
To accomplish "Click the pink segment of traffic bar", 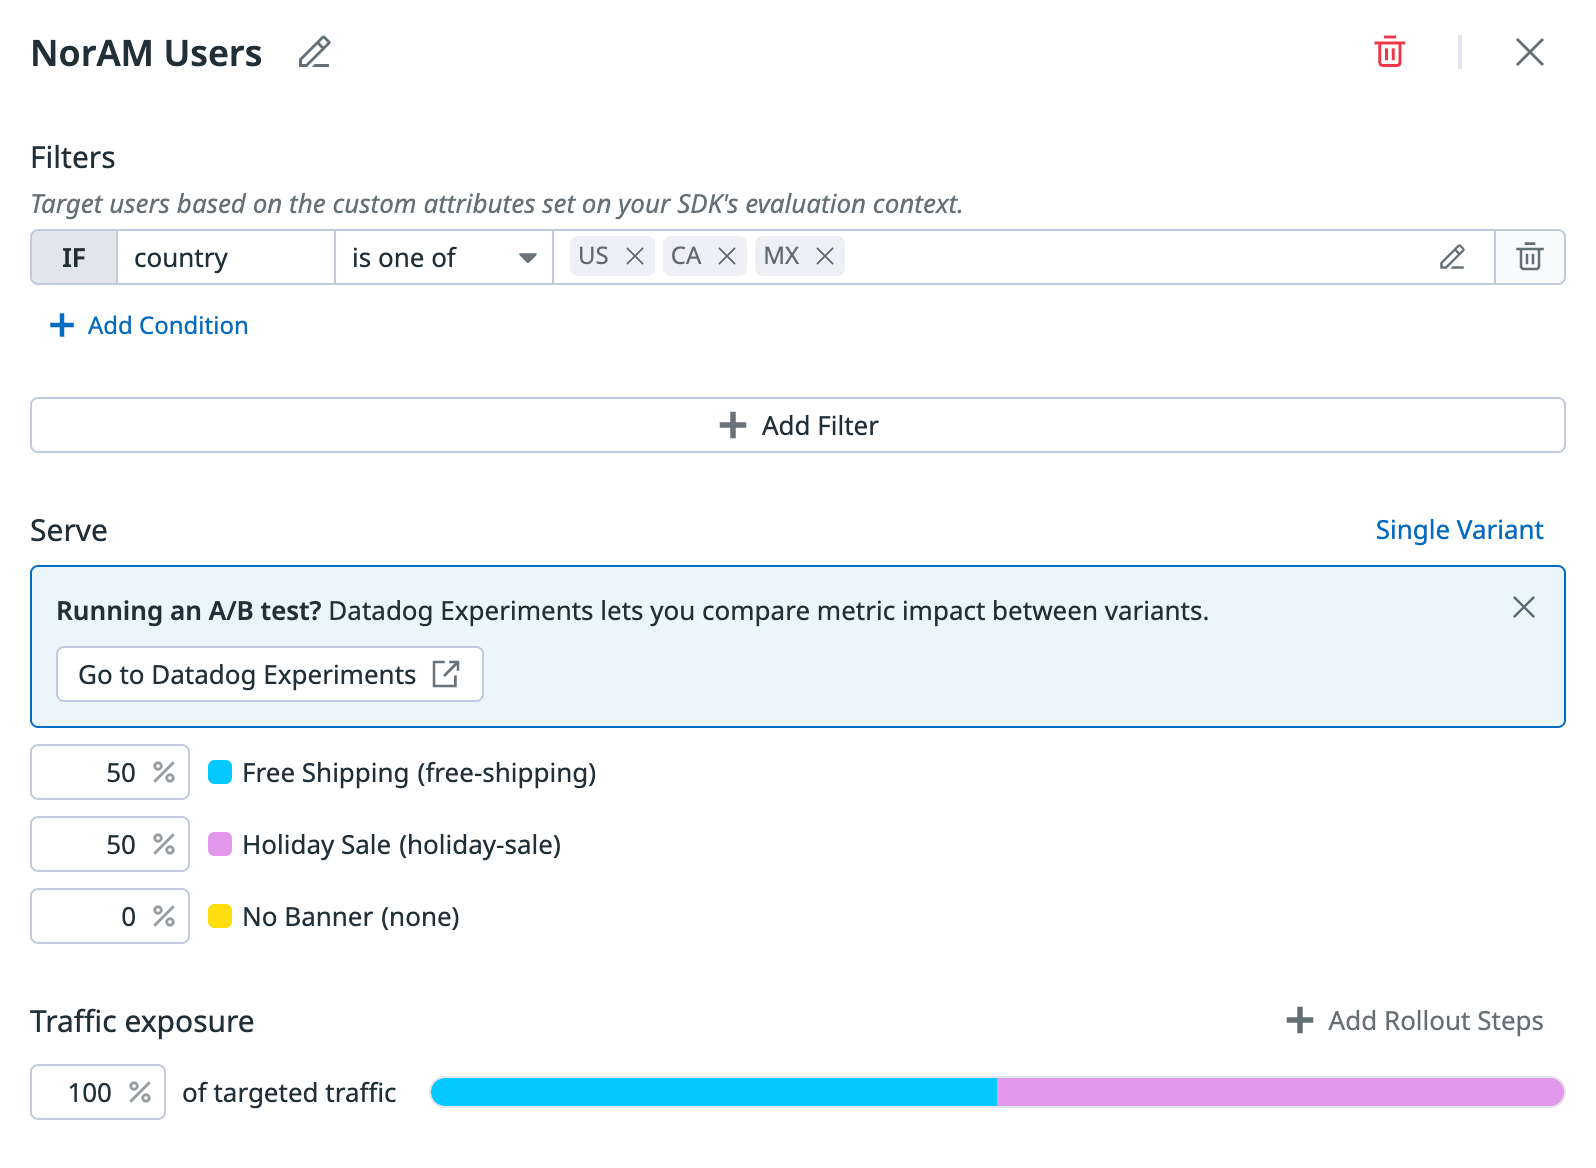I will coord(1280,1092).
